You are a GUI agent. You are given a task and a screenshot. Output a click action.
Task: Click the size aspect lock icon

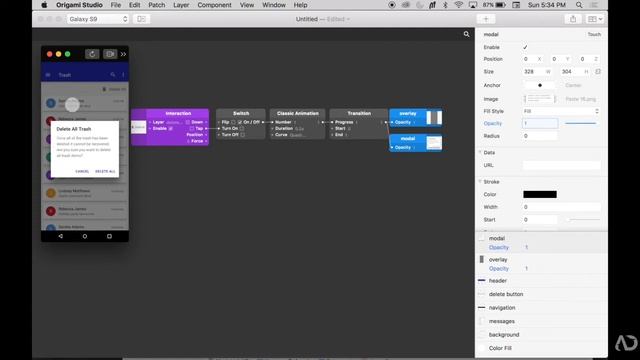coord(598,71)
